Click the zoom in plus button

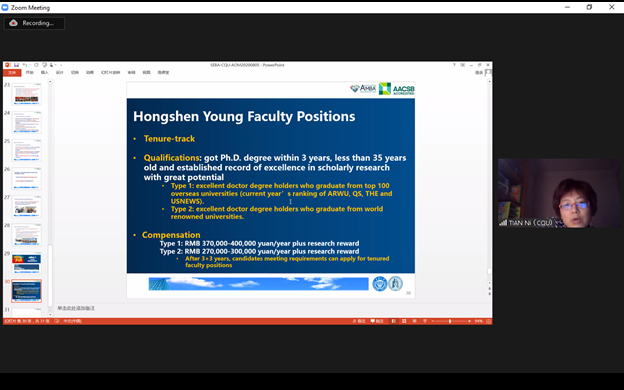click(470, 321)
